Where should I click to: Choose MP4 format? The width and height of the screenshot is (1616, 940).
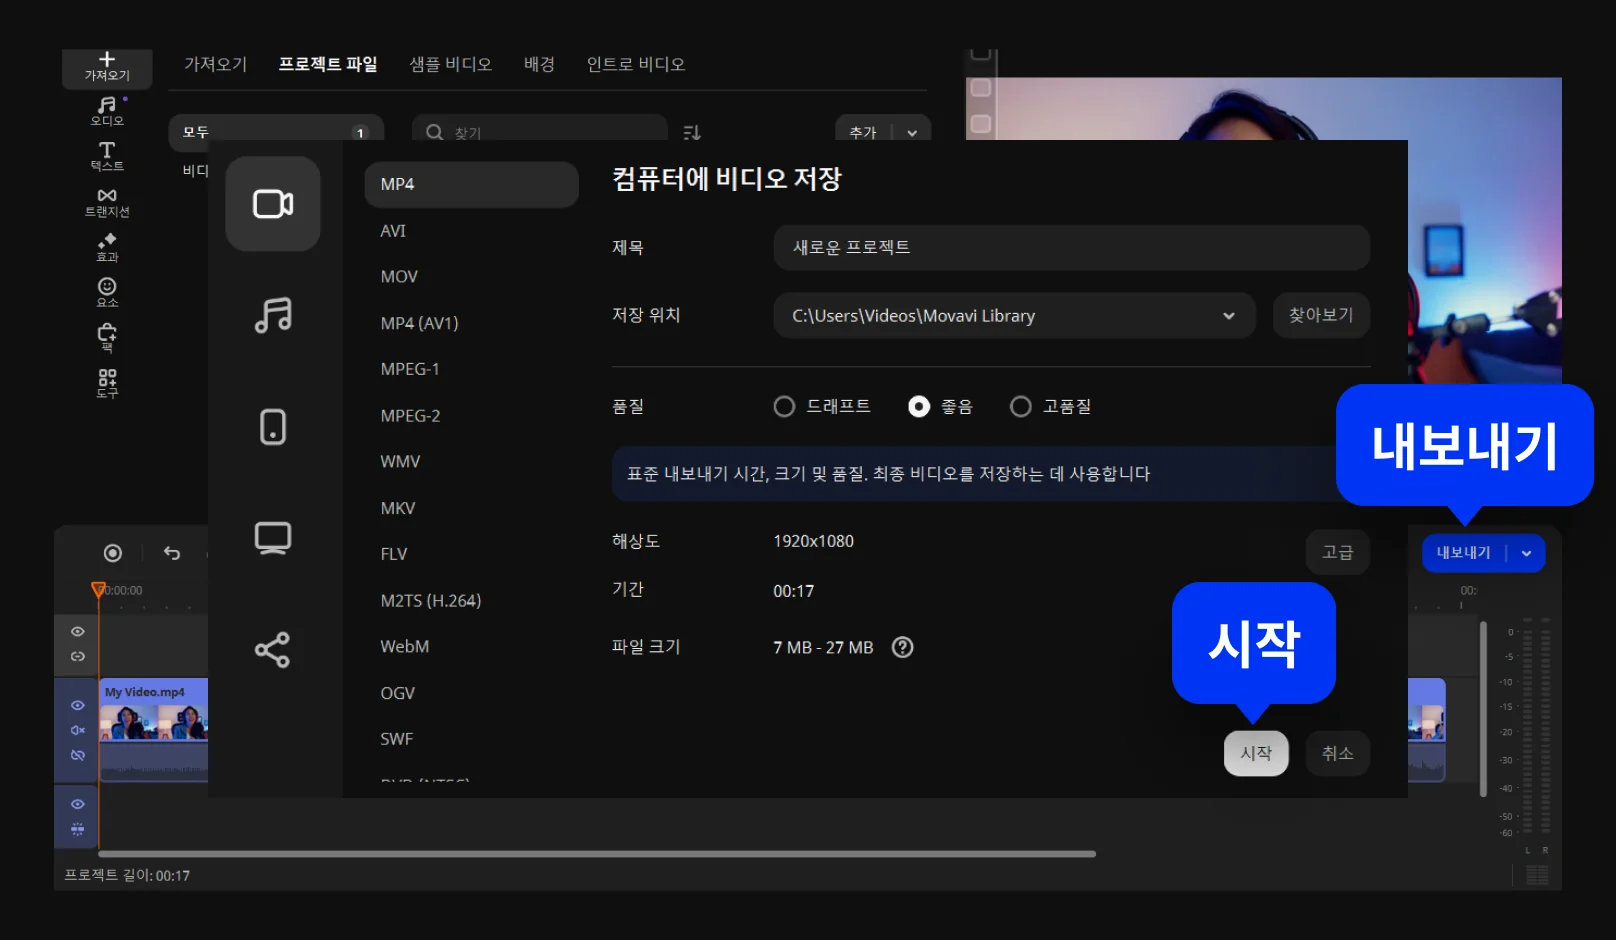pyautogui.click(x=471, y=184)
